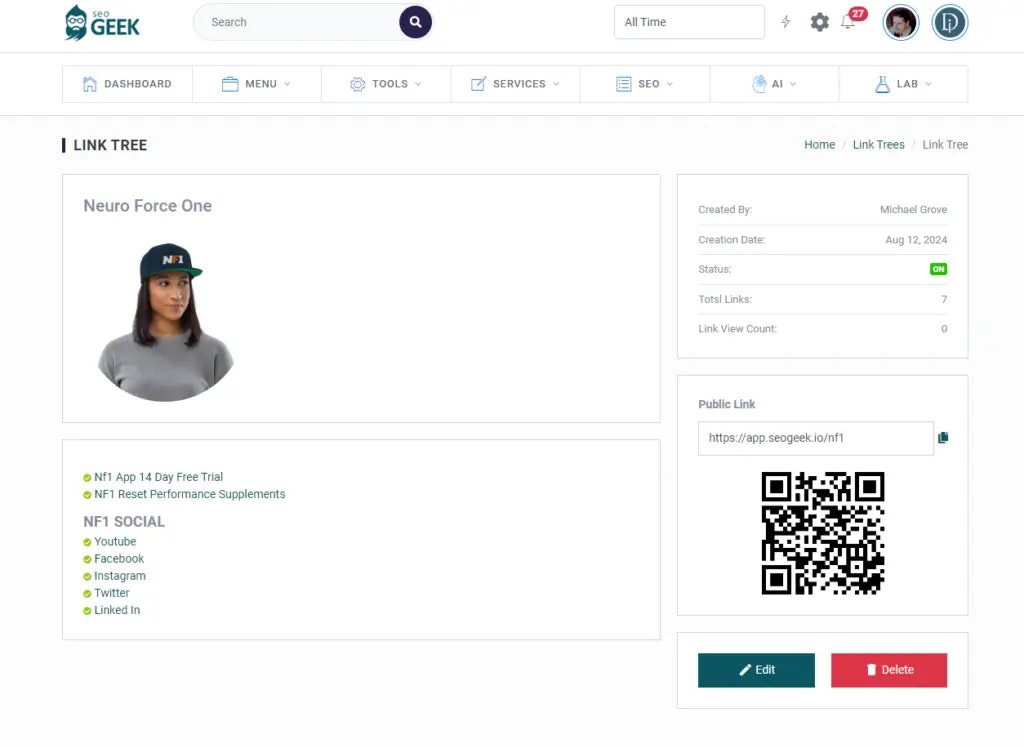Open the Twitter link

coord(112,593)
